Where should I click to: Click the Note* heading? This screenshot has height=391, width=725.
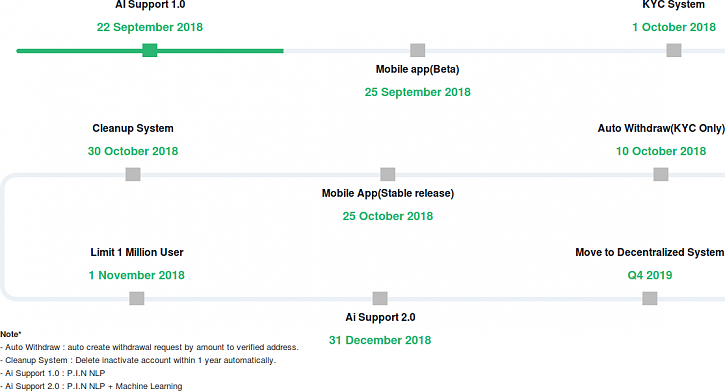coord(11,334)
